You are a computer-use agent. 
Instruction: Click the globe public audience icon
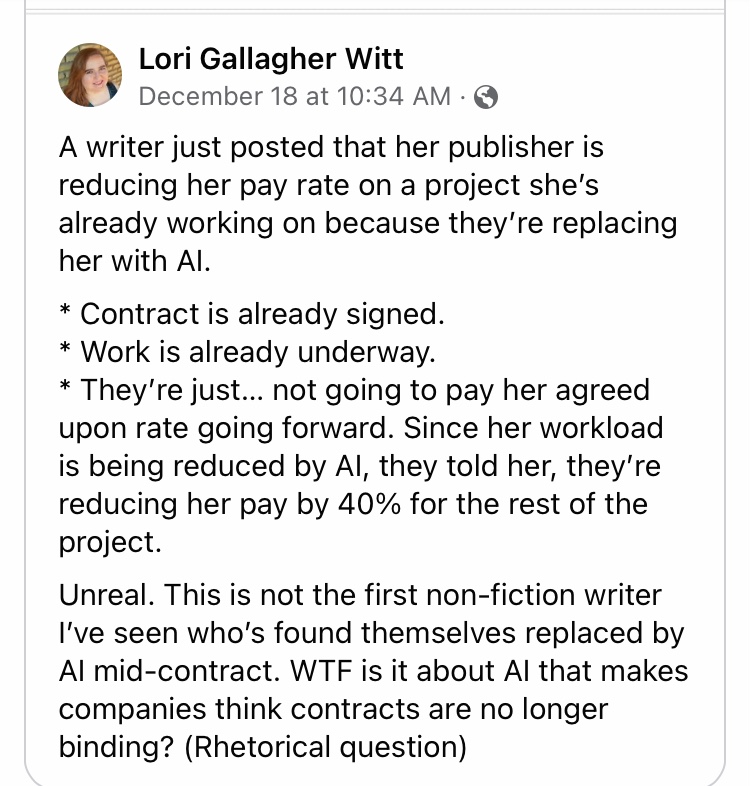pos(486,97)
